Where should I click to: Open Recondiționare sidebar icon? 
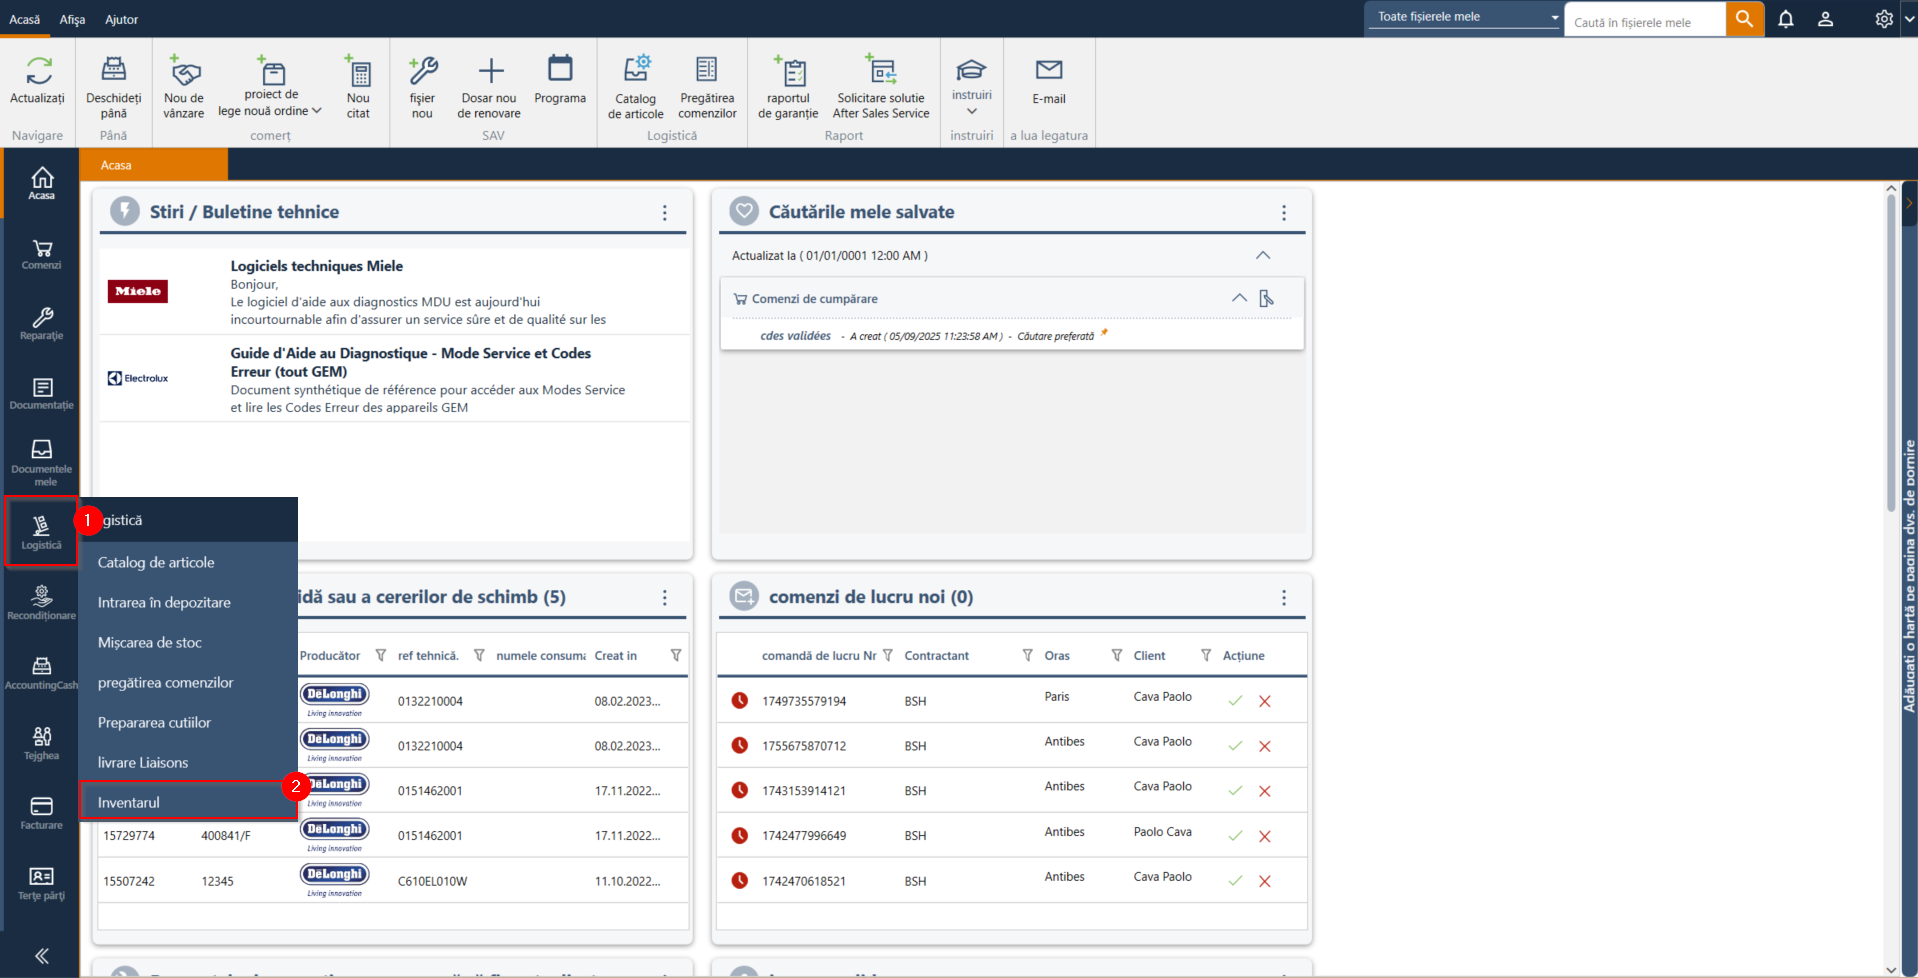(x=42, y=603)
